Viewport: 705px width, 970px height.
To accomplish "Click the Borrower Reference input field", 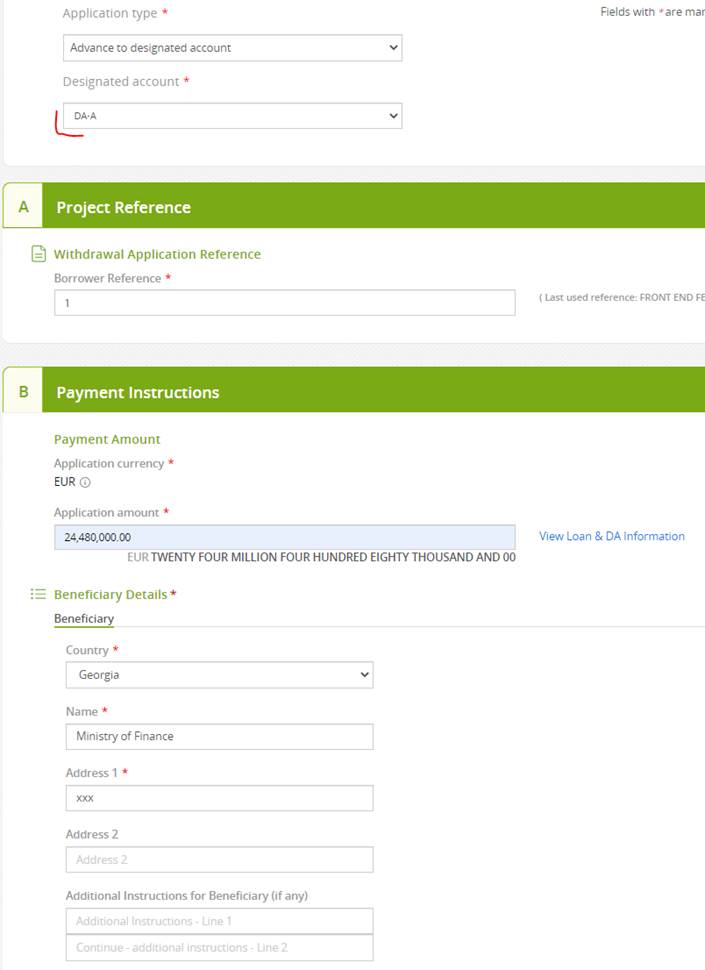I will [284, 302].
